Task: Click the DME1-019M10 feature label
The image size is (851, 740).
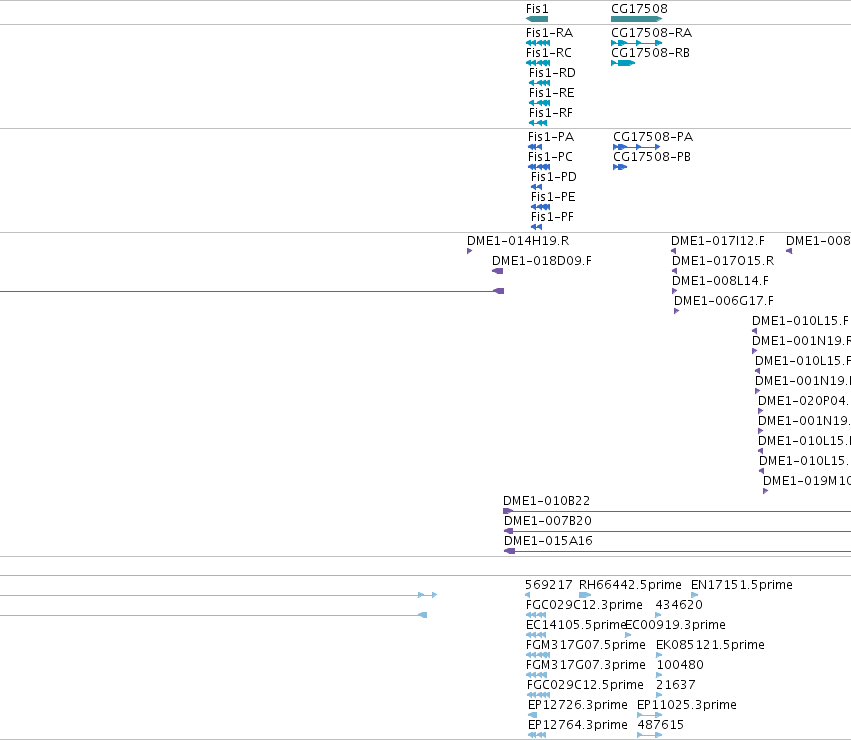Action: 806,481
